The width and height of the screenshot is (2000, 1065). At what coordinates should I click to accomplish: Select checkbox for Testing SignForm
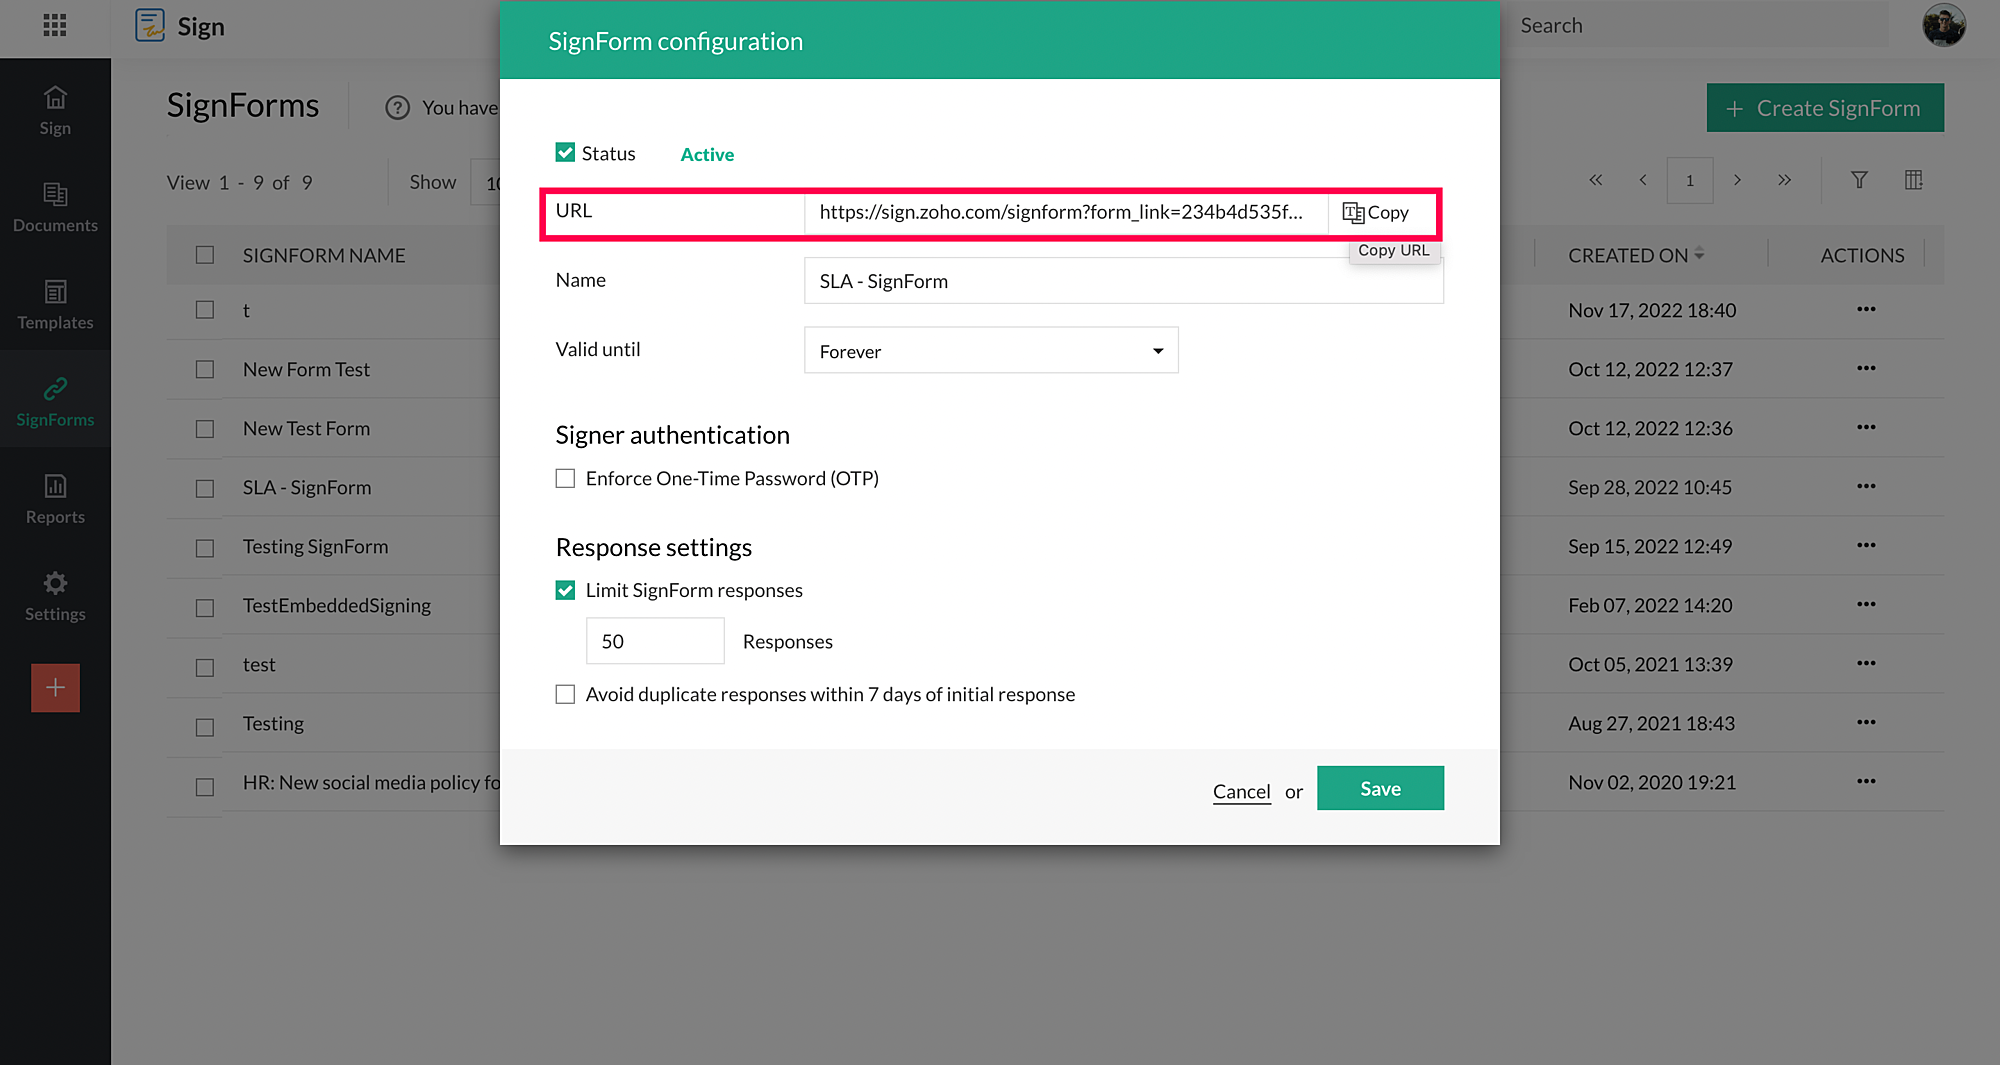point(205,548)
